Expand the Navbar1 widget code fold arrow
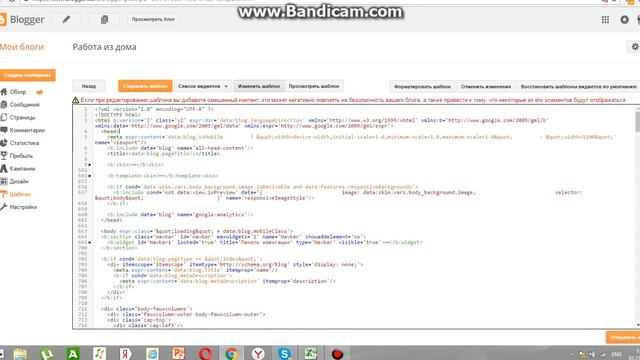640x360 pixels. [90, 242]
